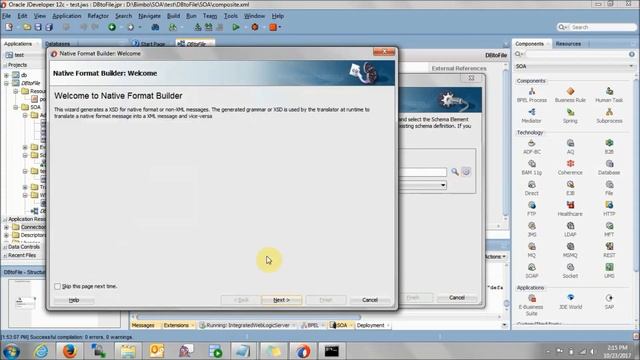Click the New file toolbar icon

(x=9, y=27)
